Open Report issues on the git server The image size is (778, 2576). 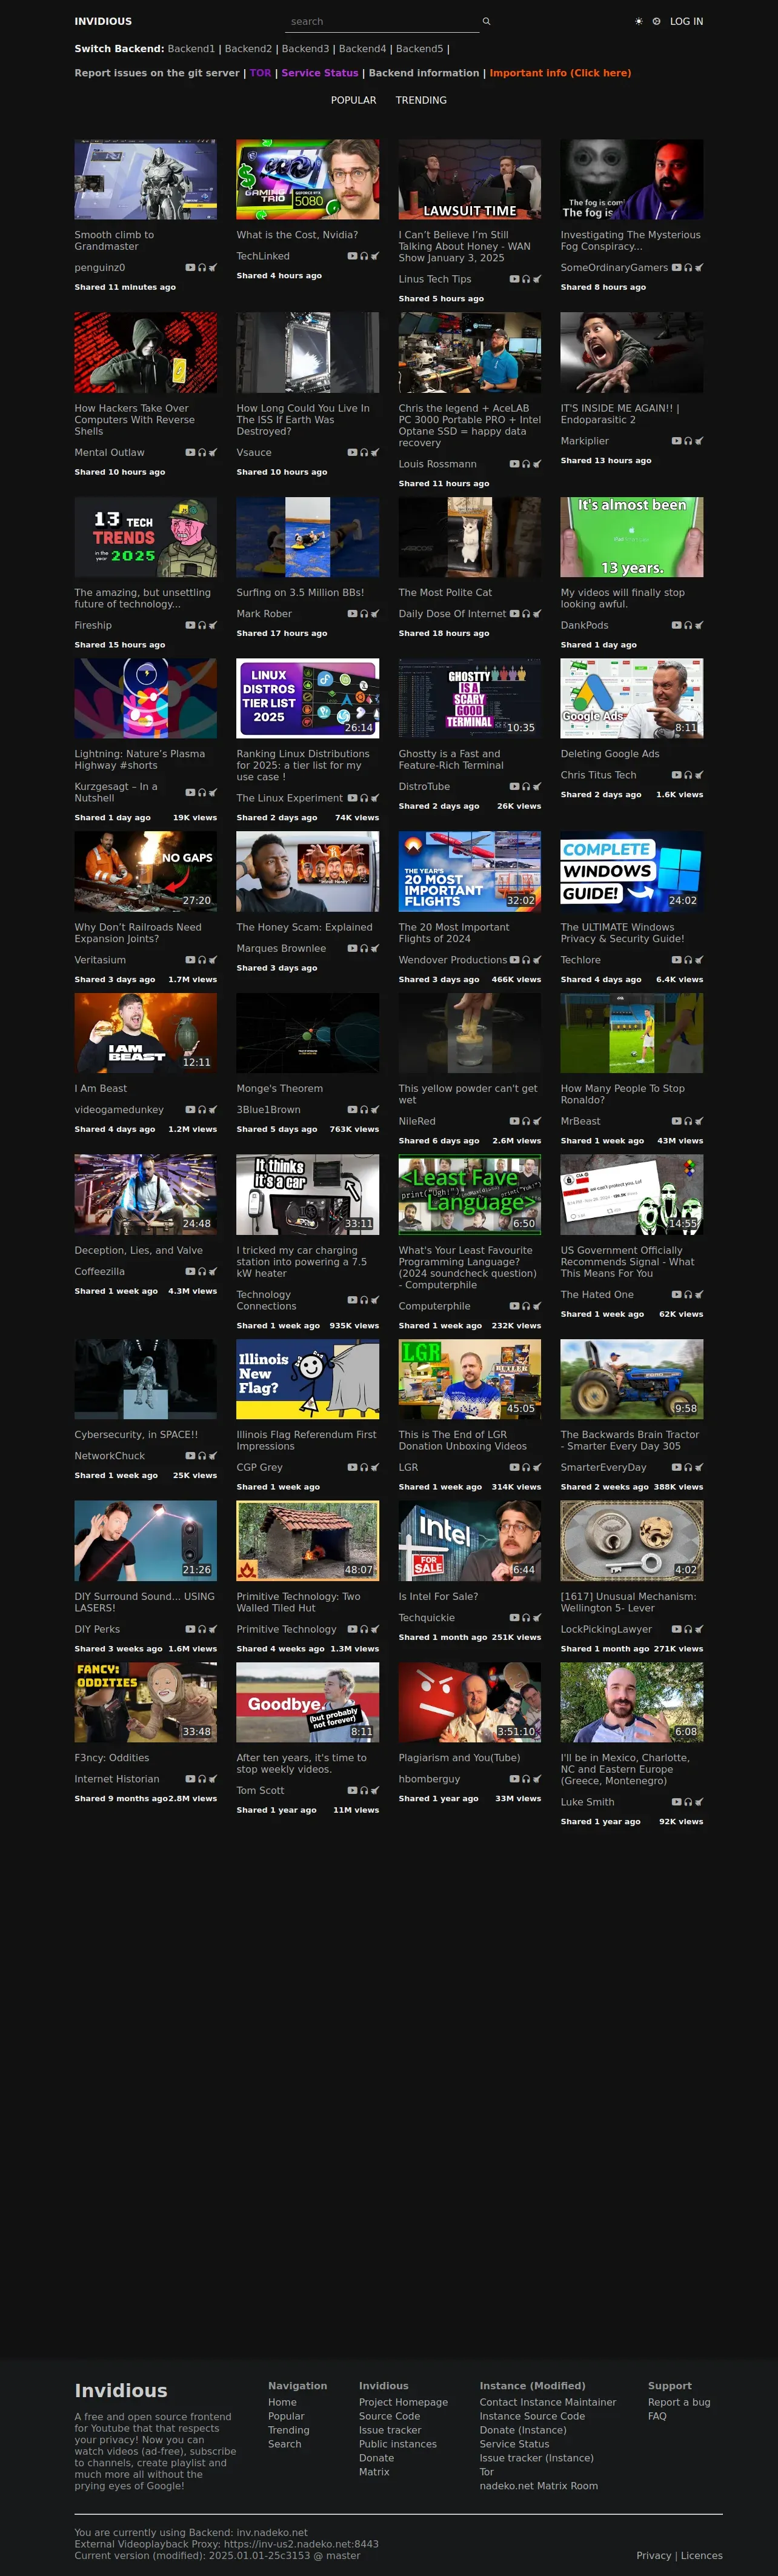click(x=157, y=73)
